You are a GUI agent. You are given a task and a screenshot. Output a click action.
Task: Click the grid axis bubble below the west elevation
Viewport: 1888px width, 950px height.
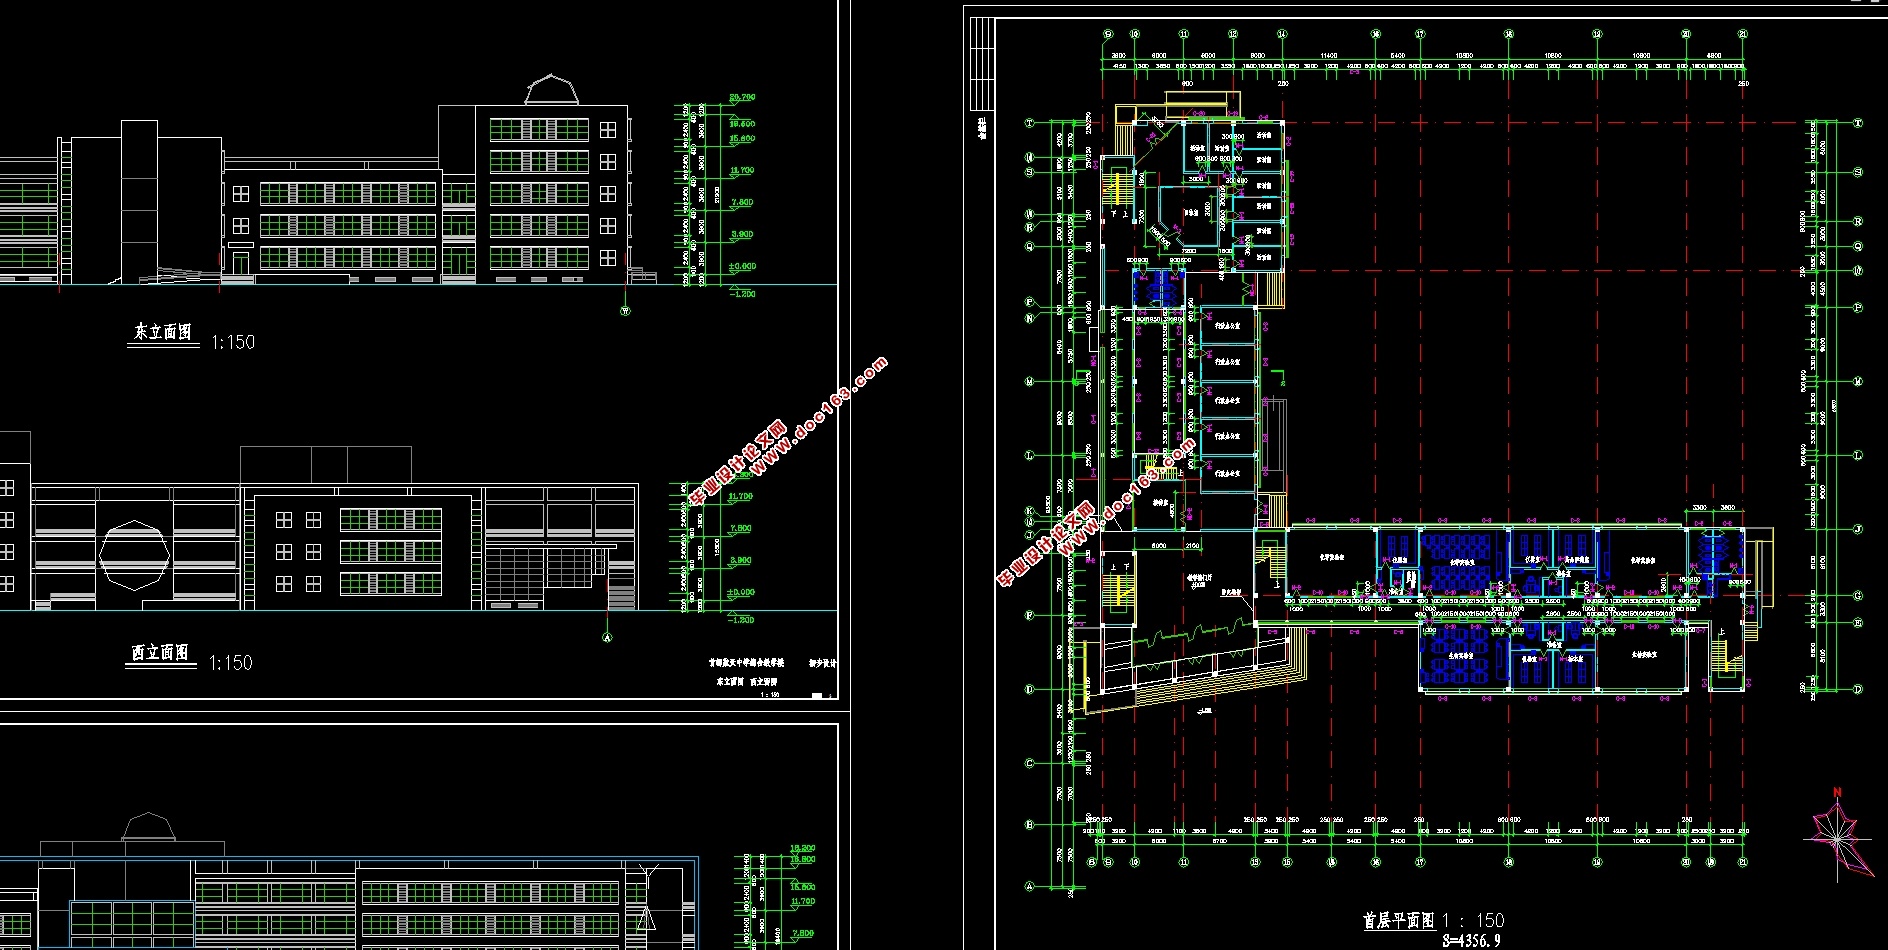606,637
